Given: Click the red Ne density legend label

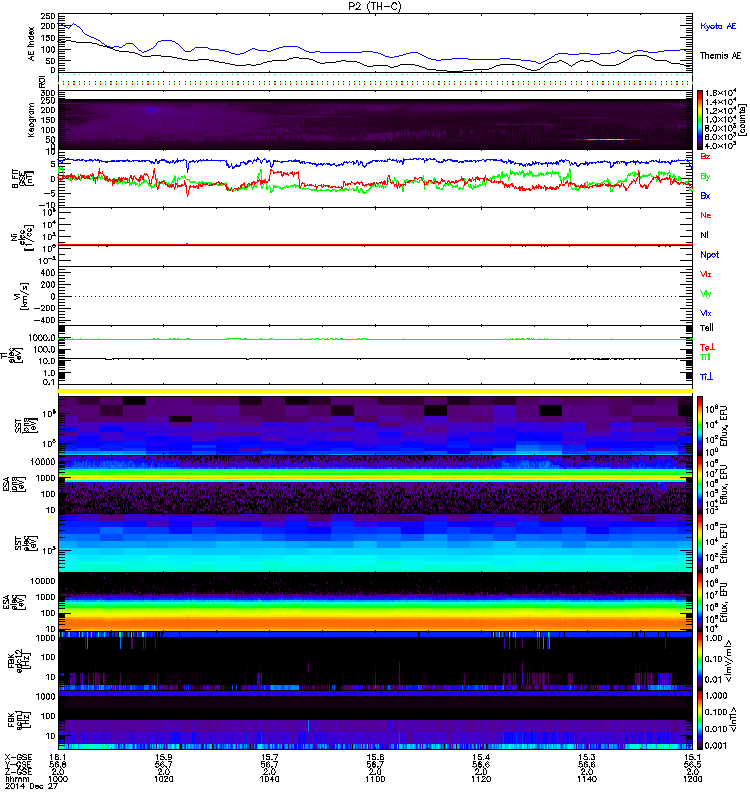Looking at the screenshot, I should (x=706, y=215).
